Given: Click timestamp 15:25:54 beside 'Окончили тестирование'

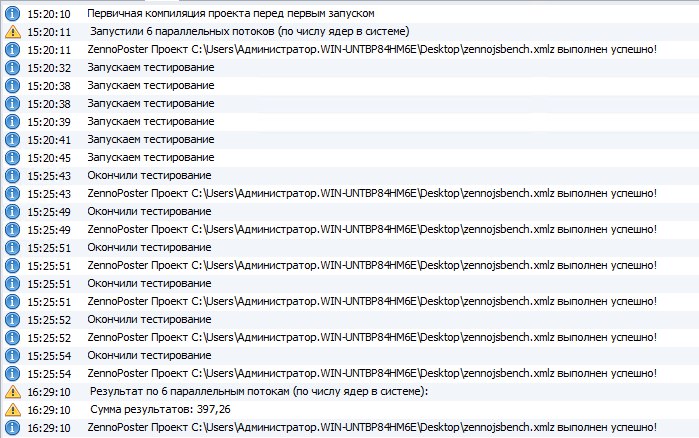Looking at the screenshot, I should [x=49, y=356].
